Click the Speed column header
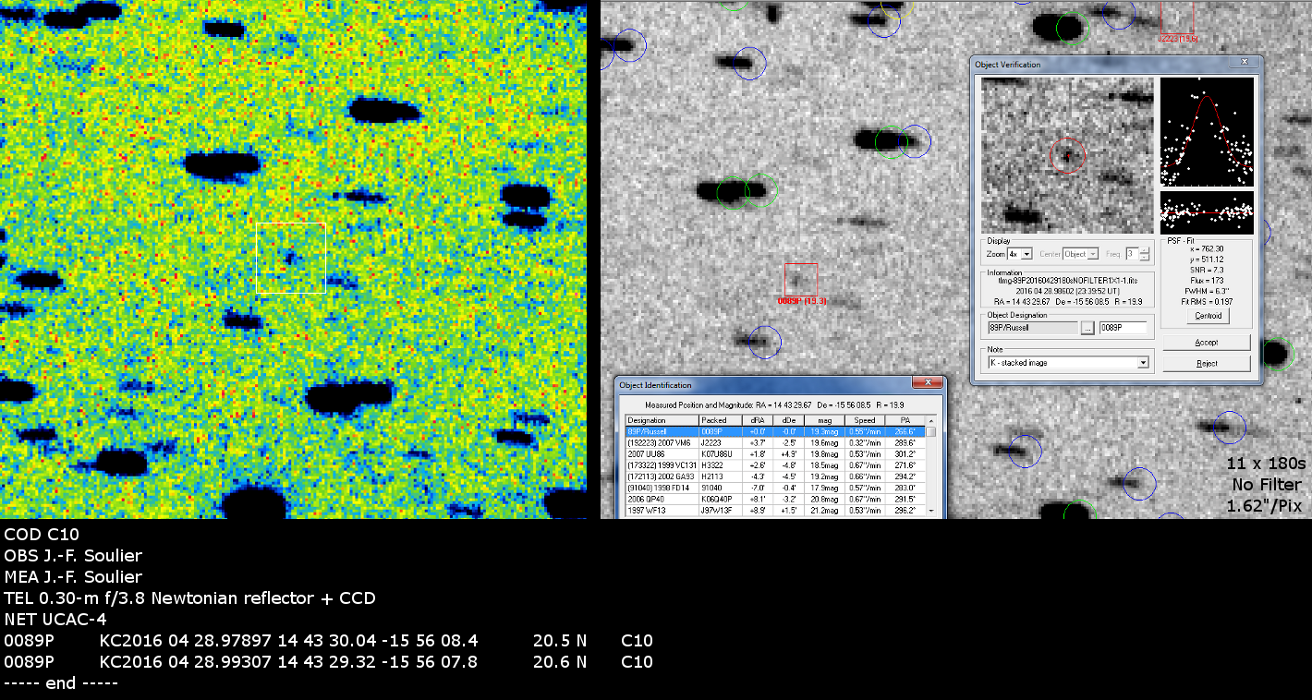The width and height of the screenshot is (1312, 700). (864, 420)
